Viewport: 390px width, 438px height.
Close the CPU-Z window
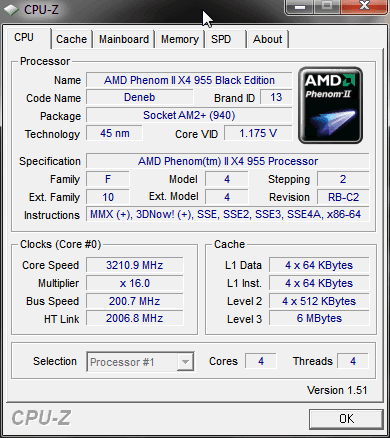(365, 7)
